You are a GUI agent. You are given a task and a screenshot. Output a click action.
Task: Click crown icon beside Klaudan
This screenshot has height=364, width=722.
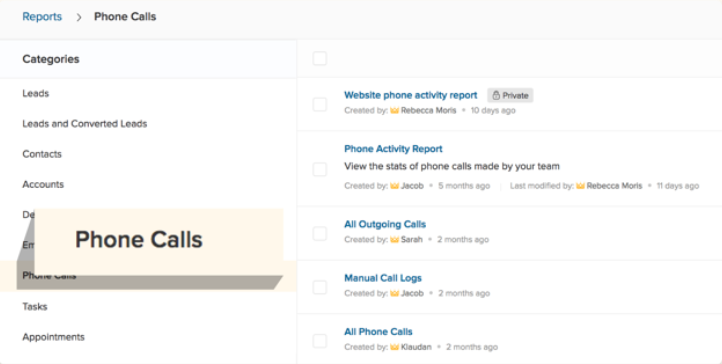click(x=394, y=347)
